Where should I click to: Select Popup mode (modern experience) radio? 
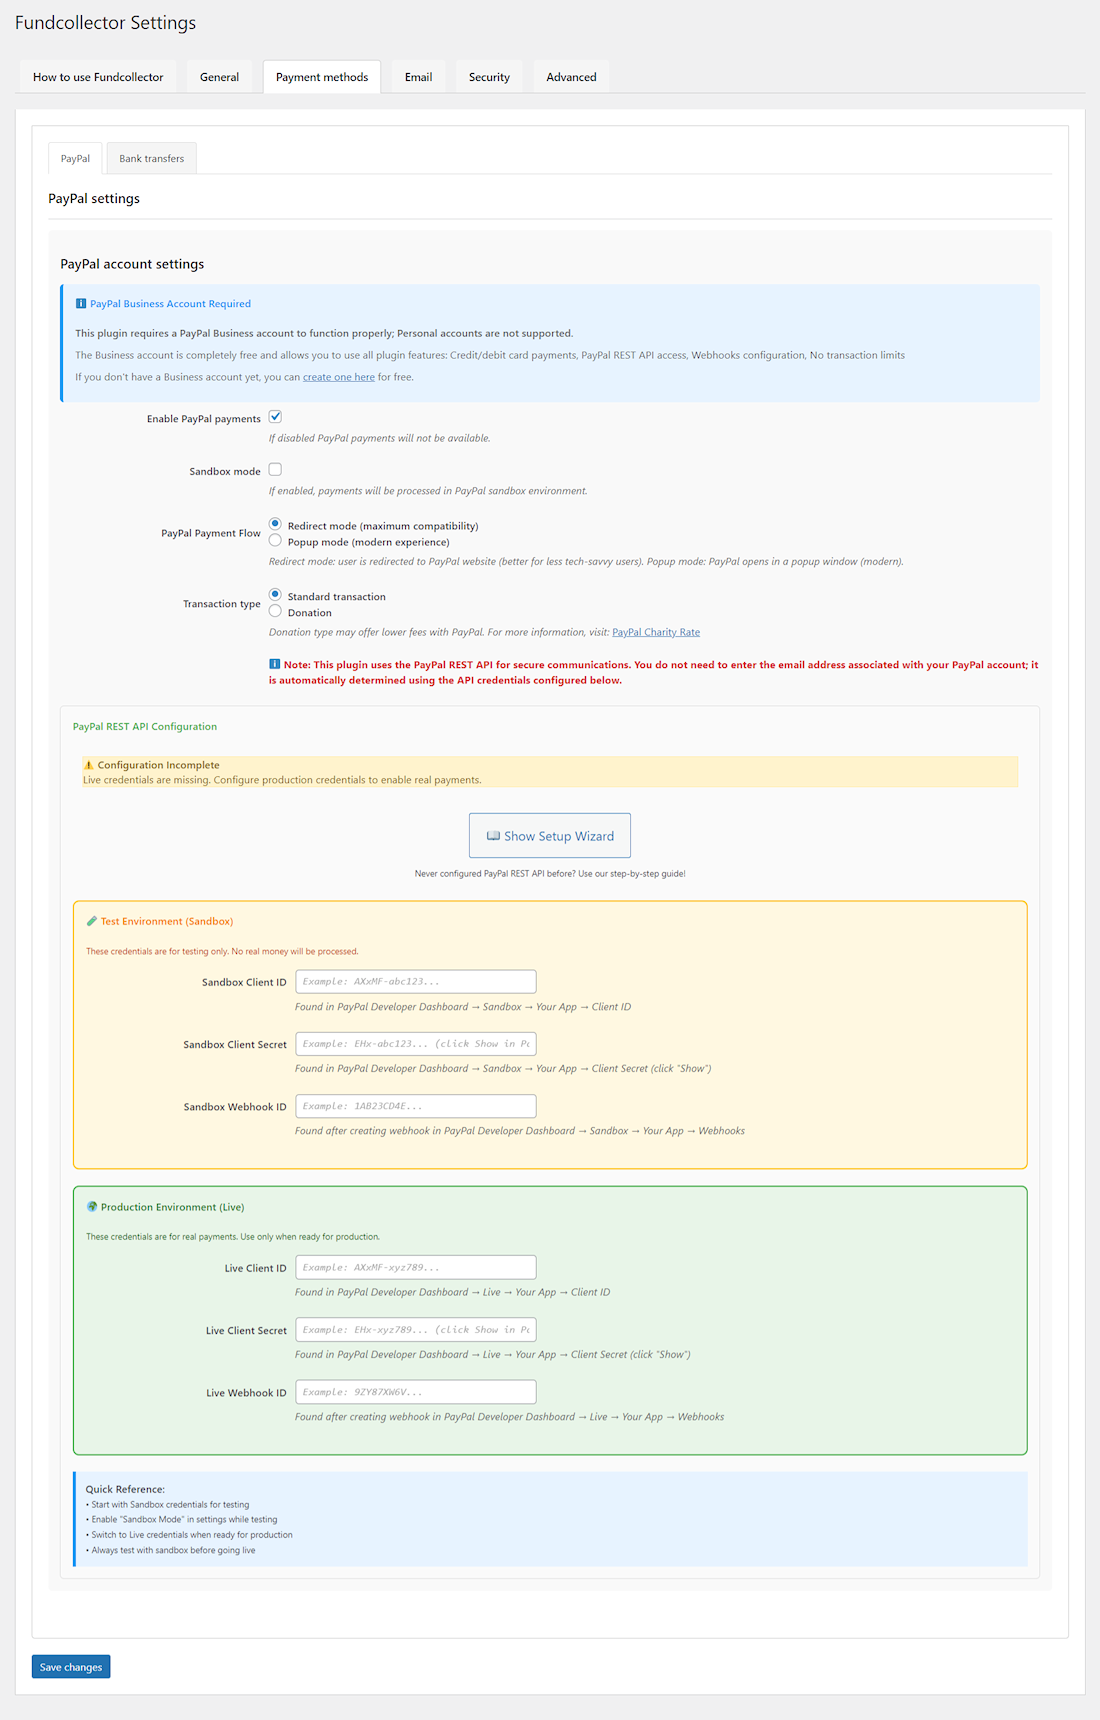[275, 540]
